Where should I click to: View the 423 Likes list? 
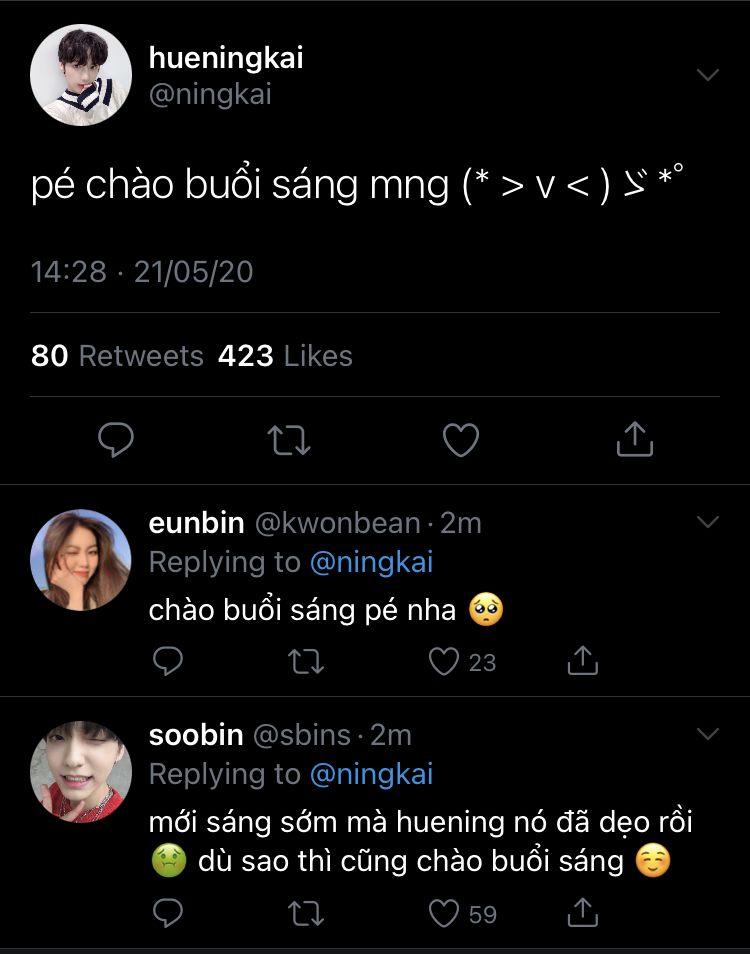point(285,356)
